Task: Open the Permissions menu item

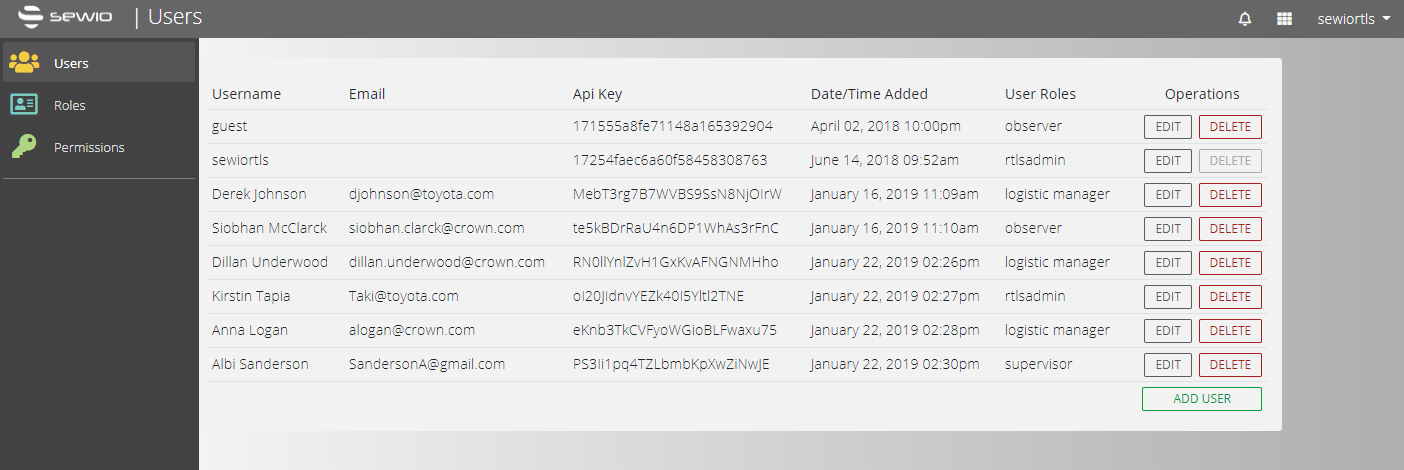Action: click(89, 147)
